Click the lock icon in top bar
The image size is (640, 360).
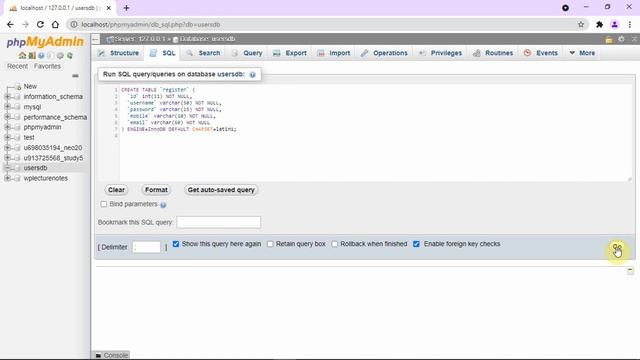[609, 39]
